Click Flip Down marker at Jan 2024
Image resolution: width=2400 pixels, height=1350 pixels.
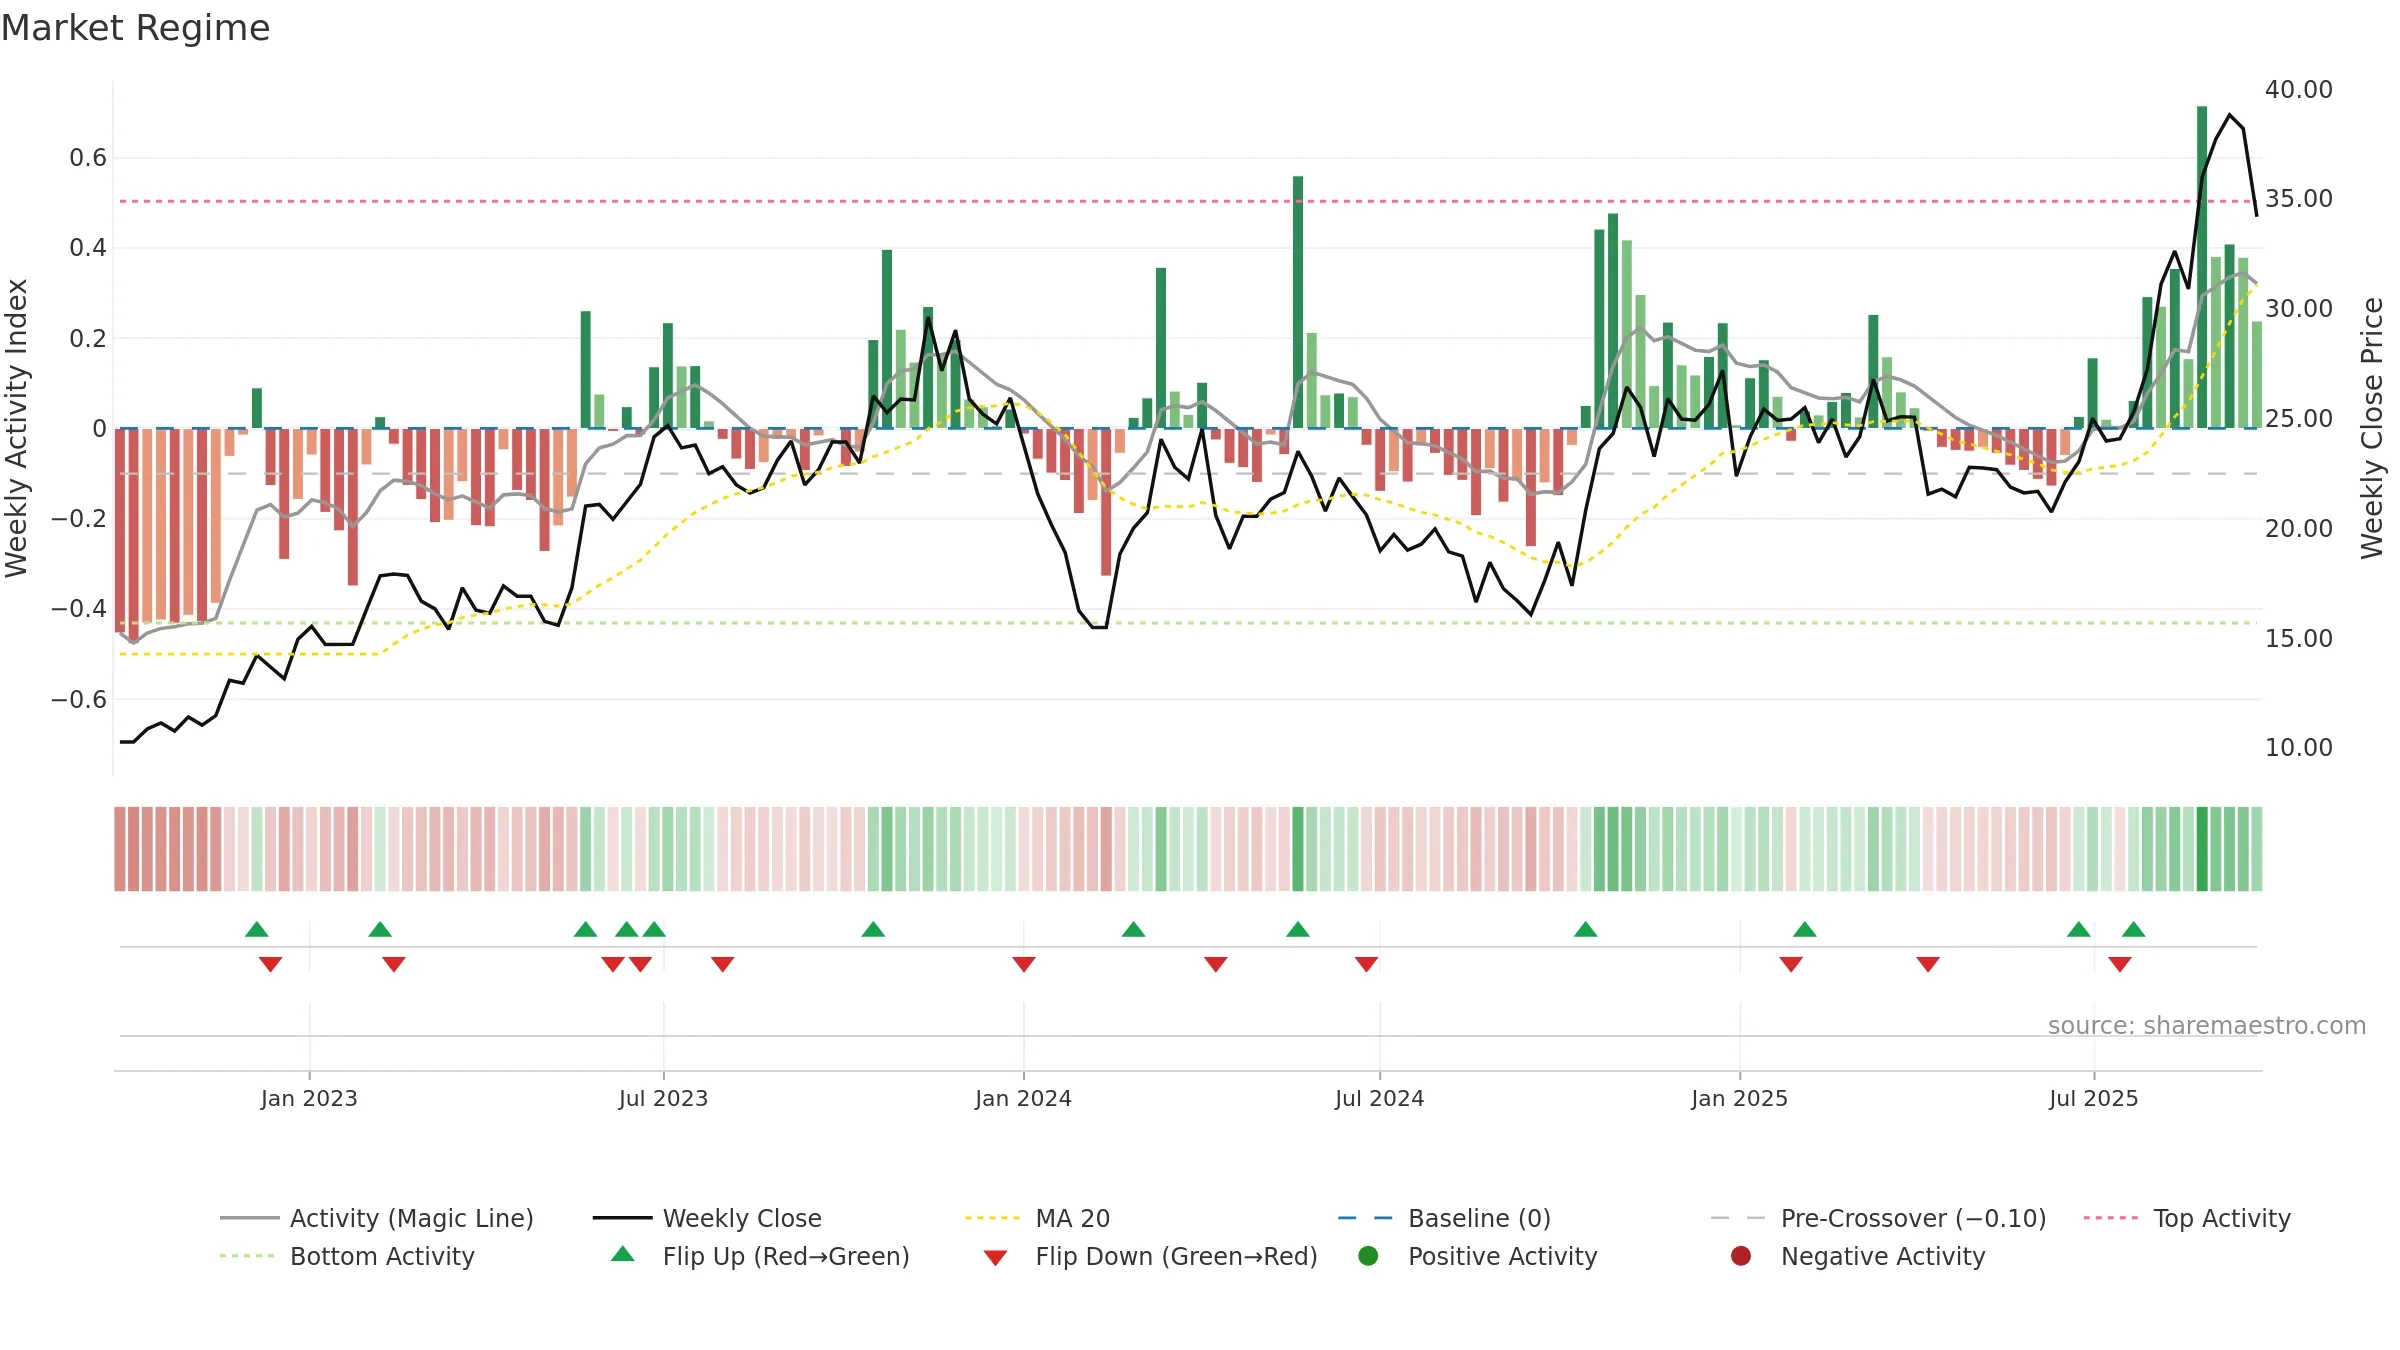click(x=1024, y=964)
